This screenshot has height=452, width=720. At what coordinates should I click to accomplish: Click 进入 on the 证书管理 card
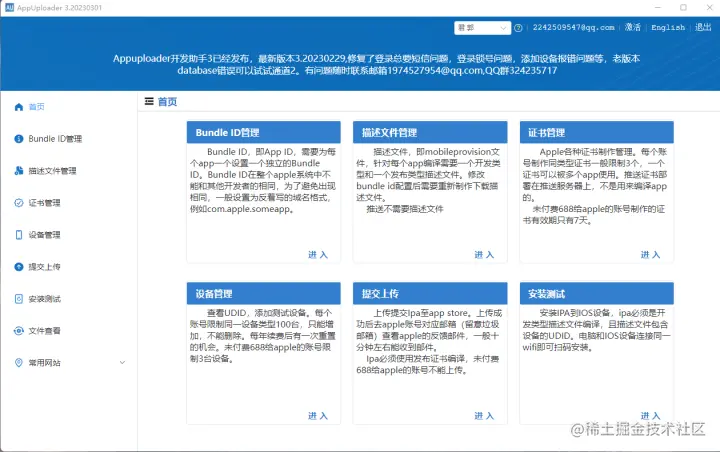650,254
